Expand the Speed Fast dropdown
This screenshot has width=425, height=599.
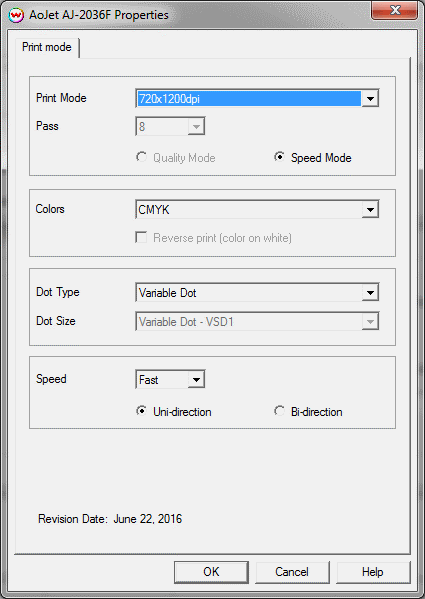[196, 379]
